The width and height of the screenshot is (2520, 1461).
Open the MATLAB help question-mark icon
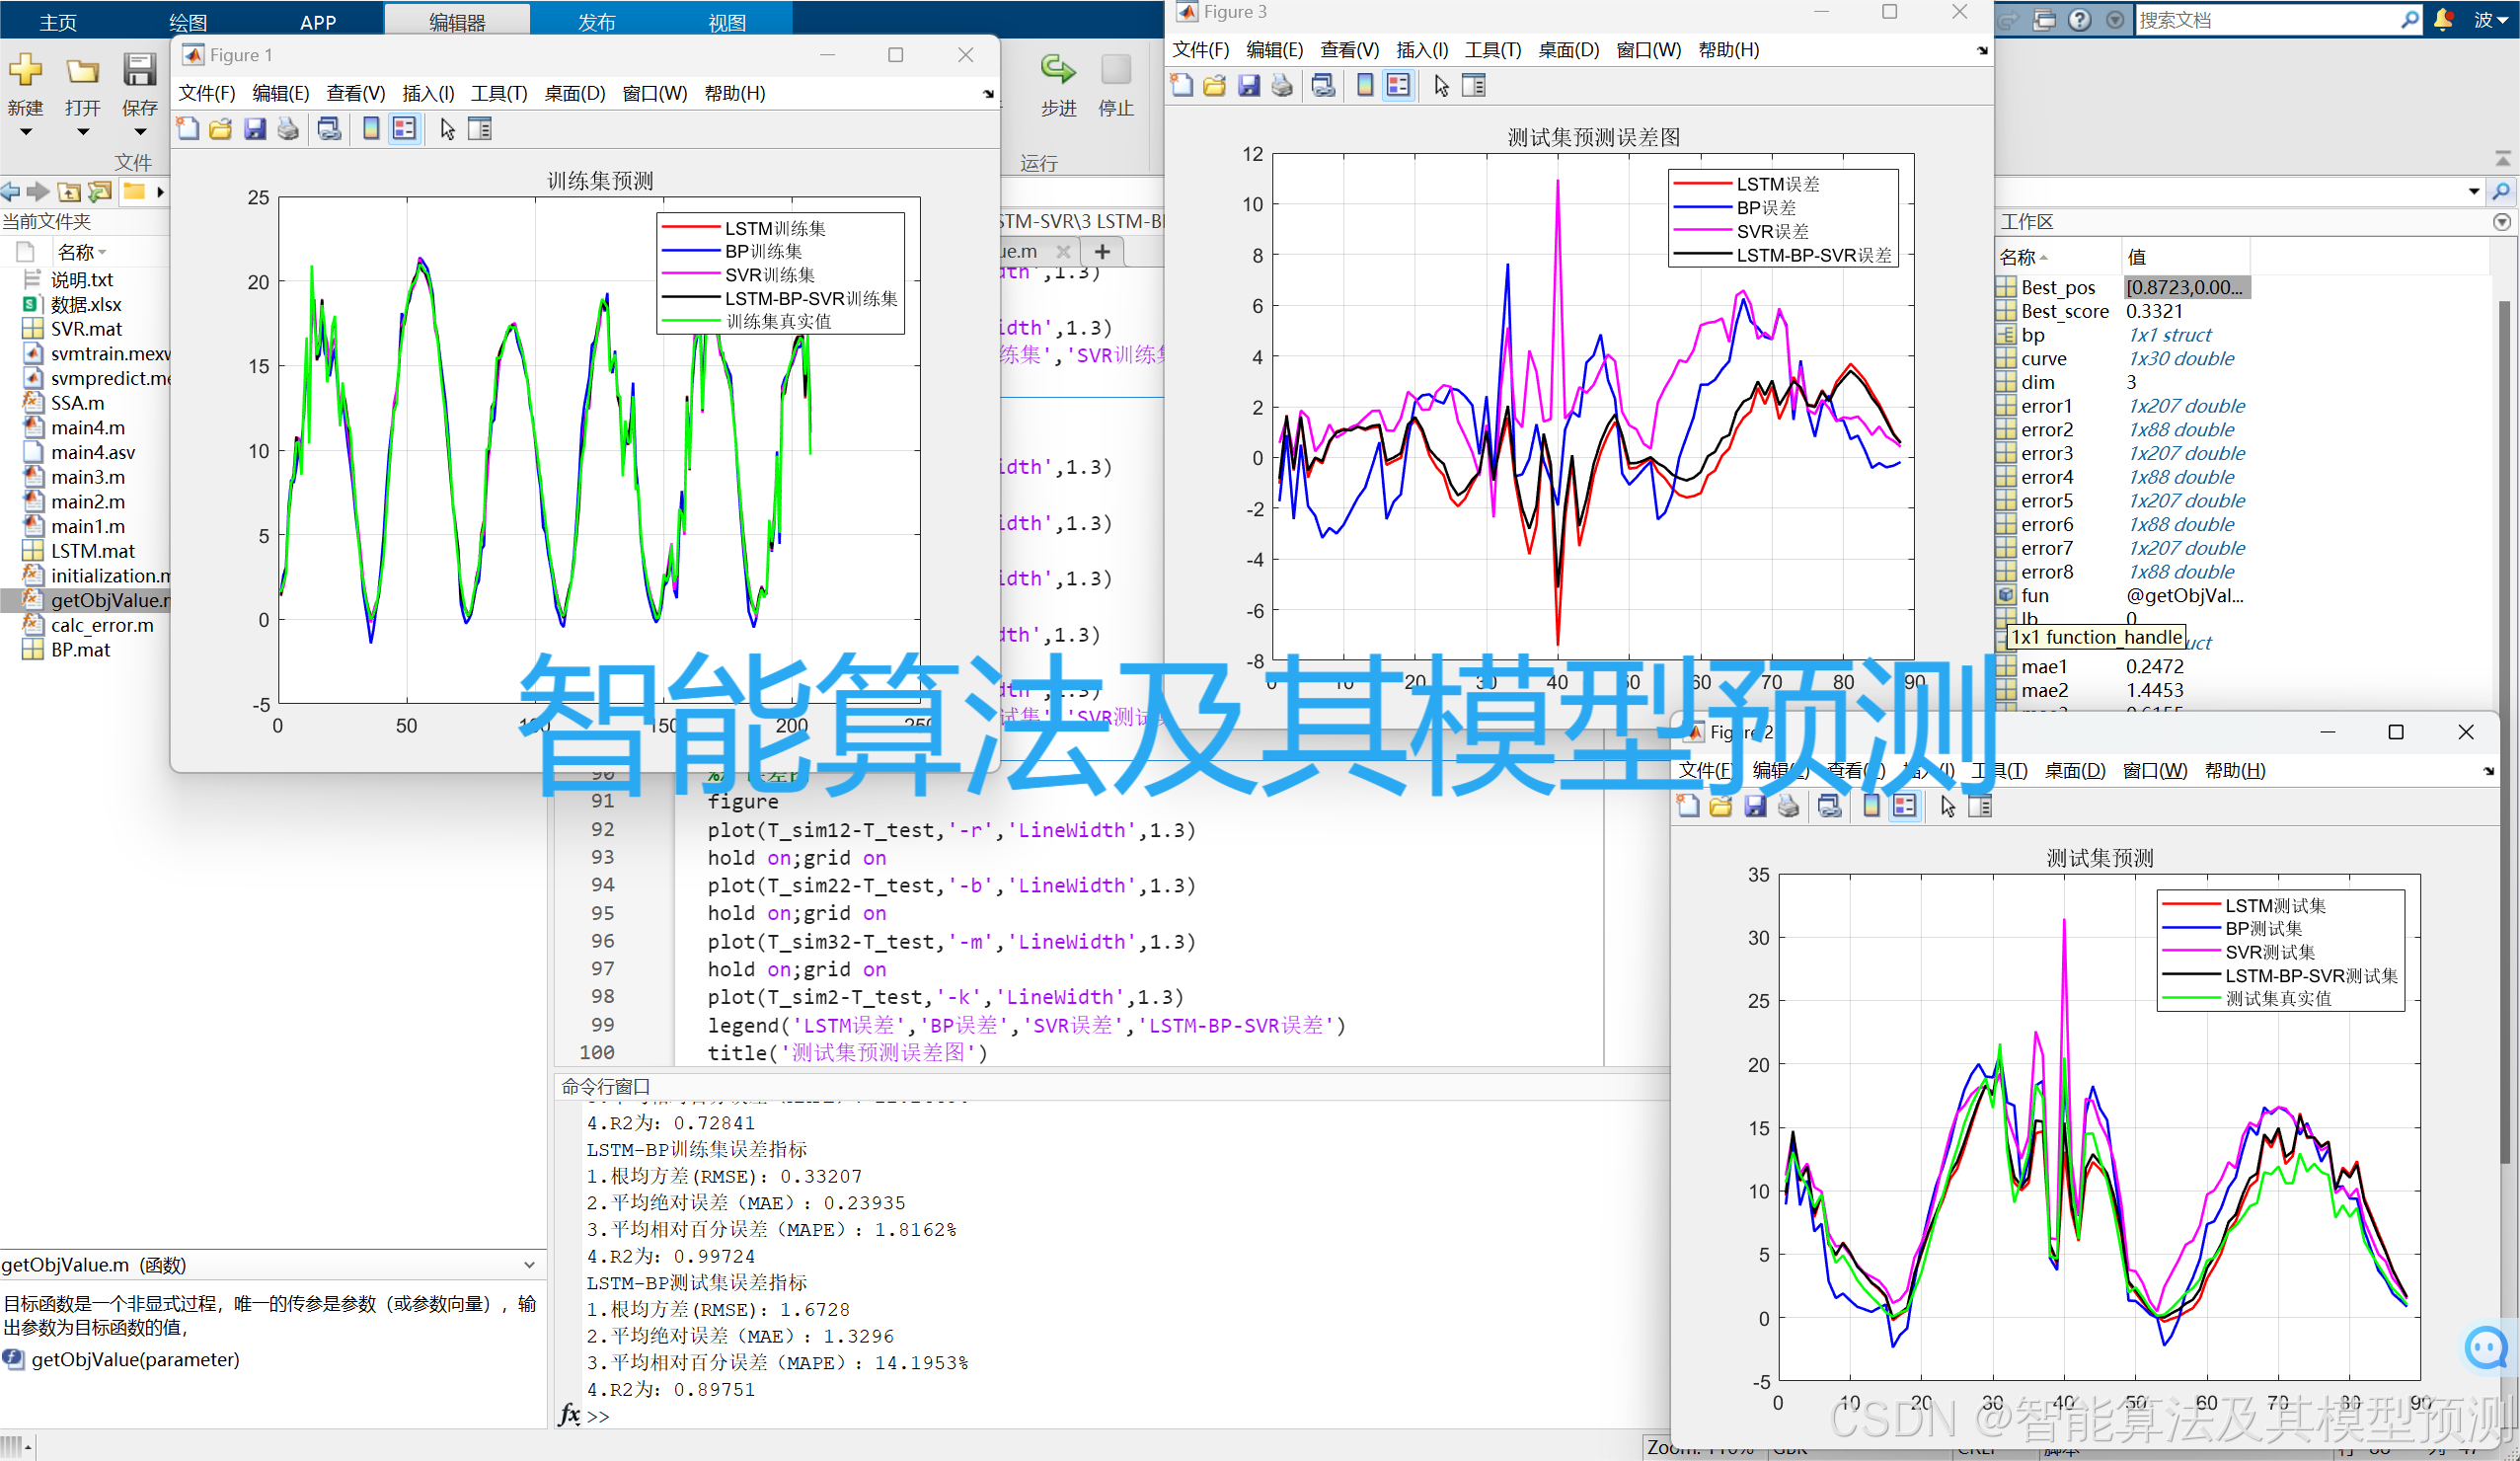(x=2079, y=20)
